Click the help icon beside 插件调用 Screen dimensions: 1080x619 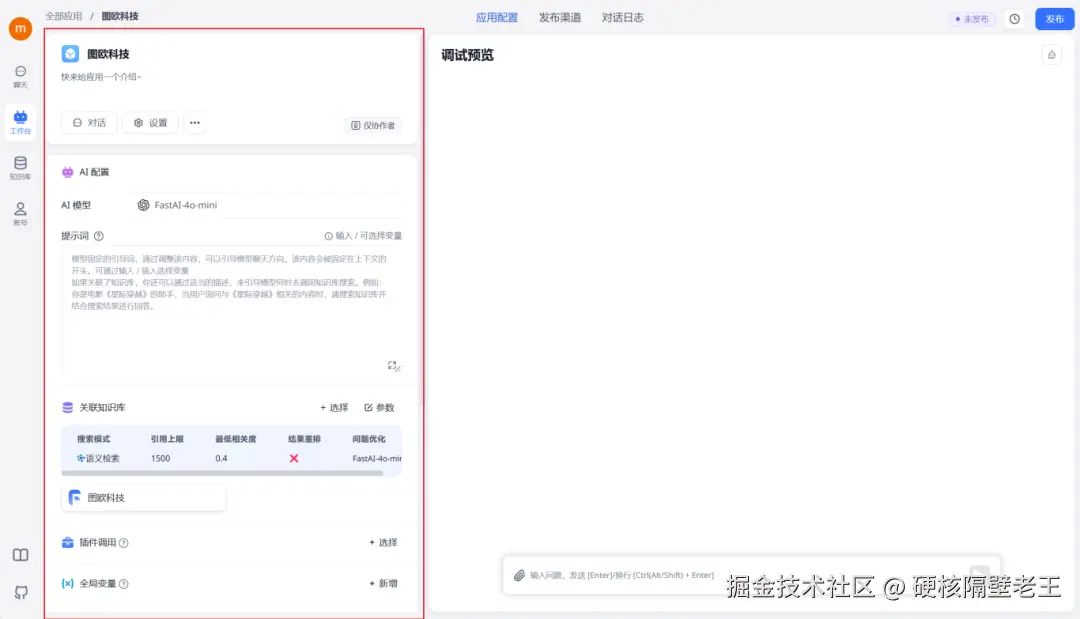pyautogui.click(x=124, y=543)
